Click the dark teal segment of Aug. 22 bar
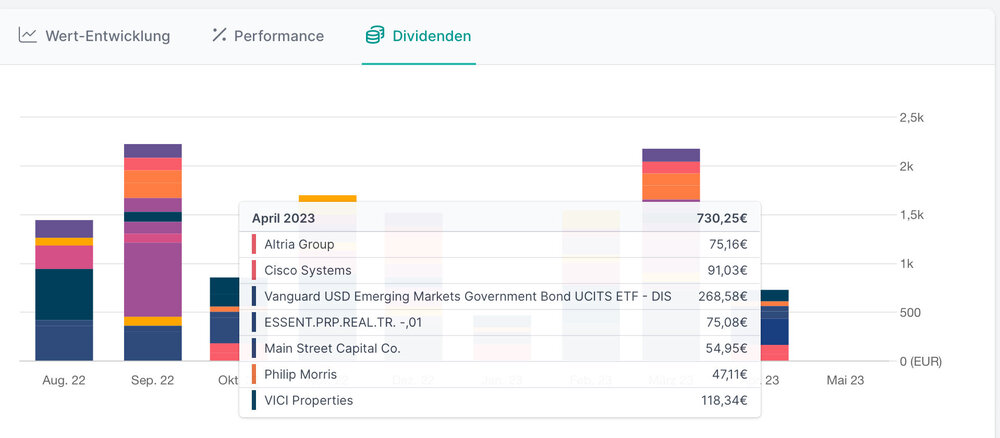1000x438 pixels. point(64,294)
